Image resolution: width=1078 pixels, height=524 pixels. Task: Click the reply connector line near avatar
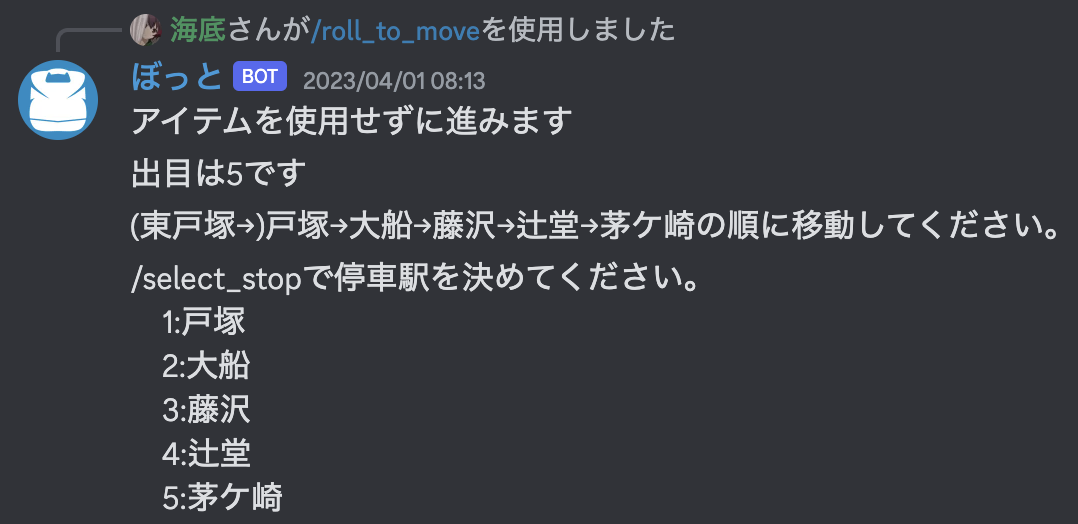click(88, 40)
